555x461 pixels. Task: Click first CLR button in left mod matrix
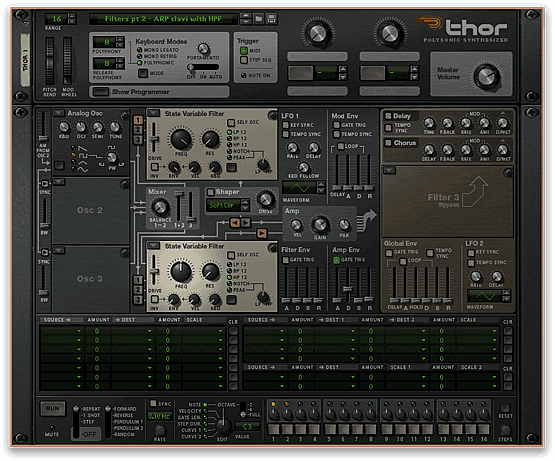(233, 331)
